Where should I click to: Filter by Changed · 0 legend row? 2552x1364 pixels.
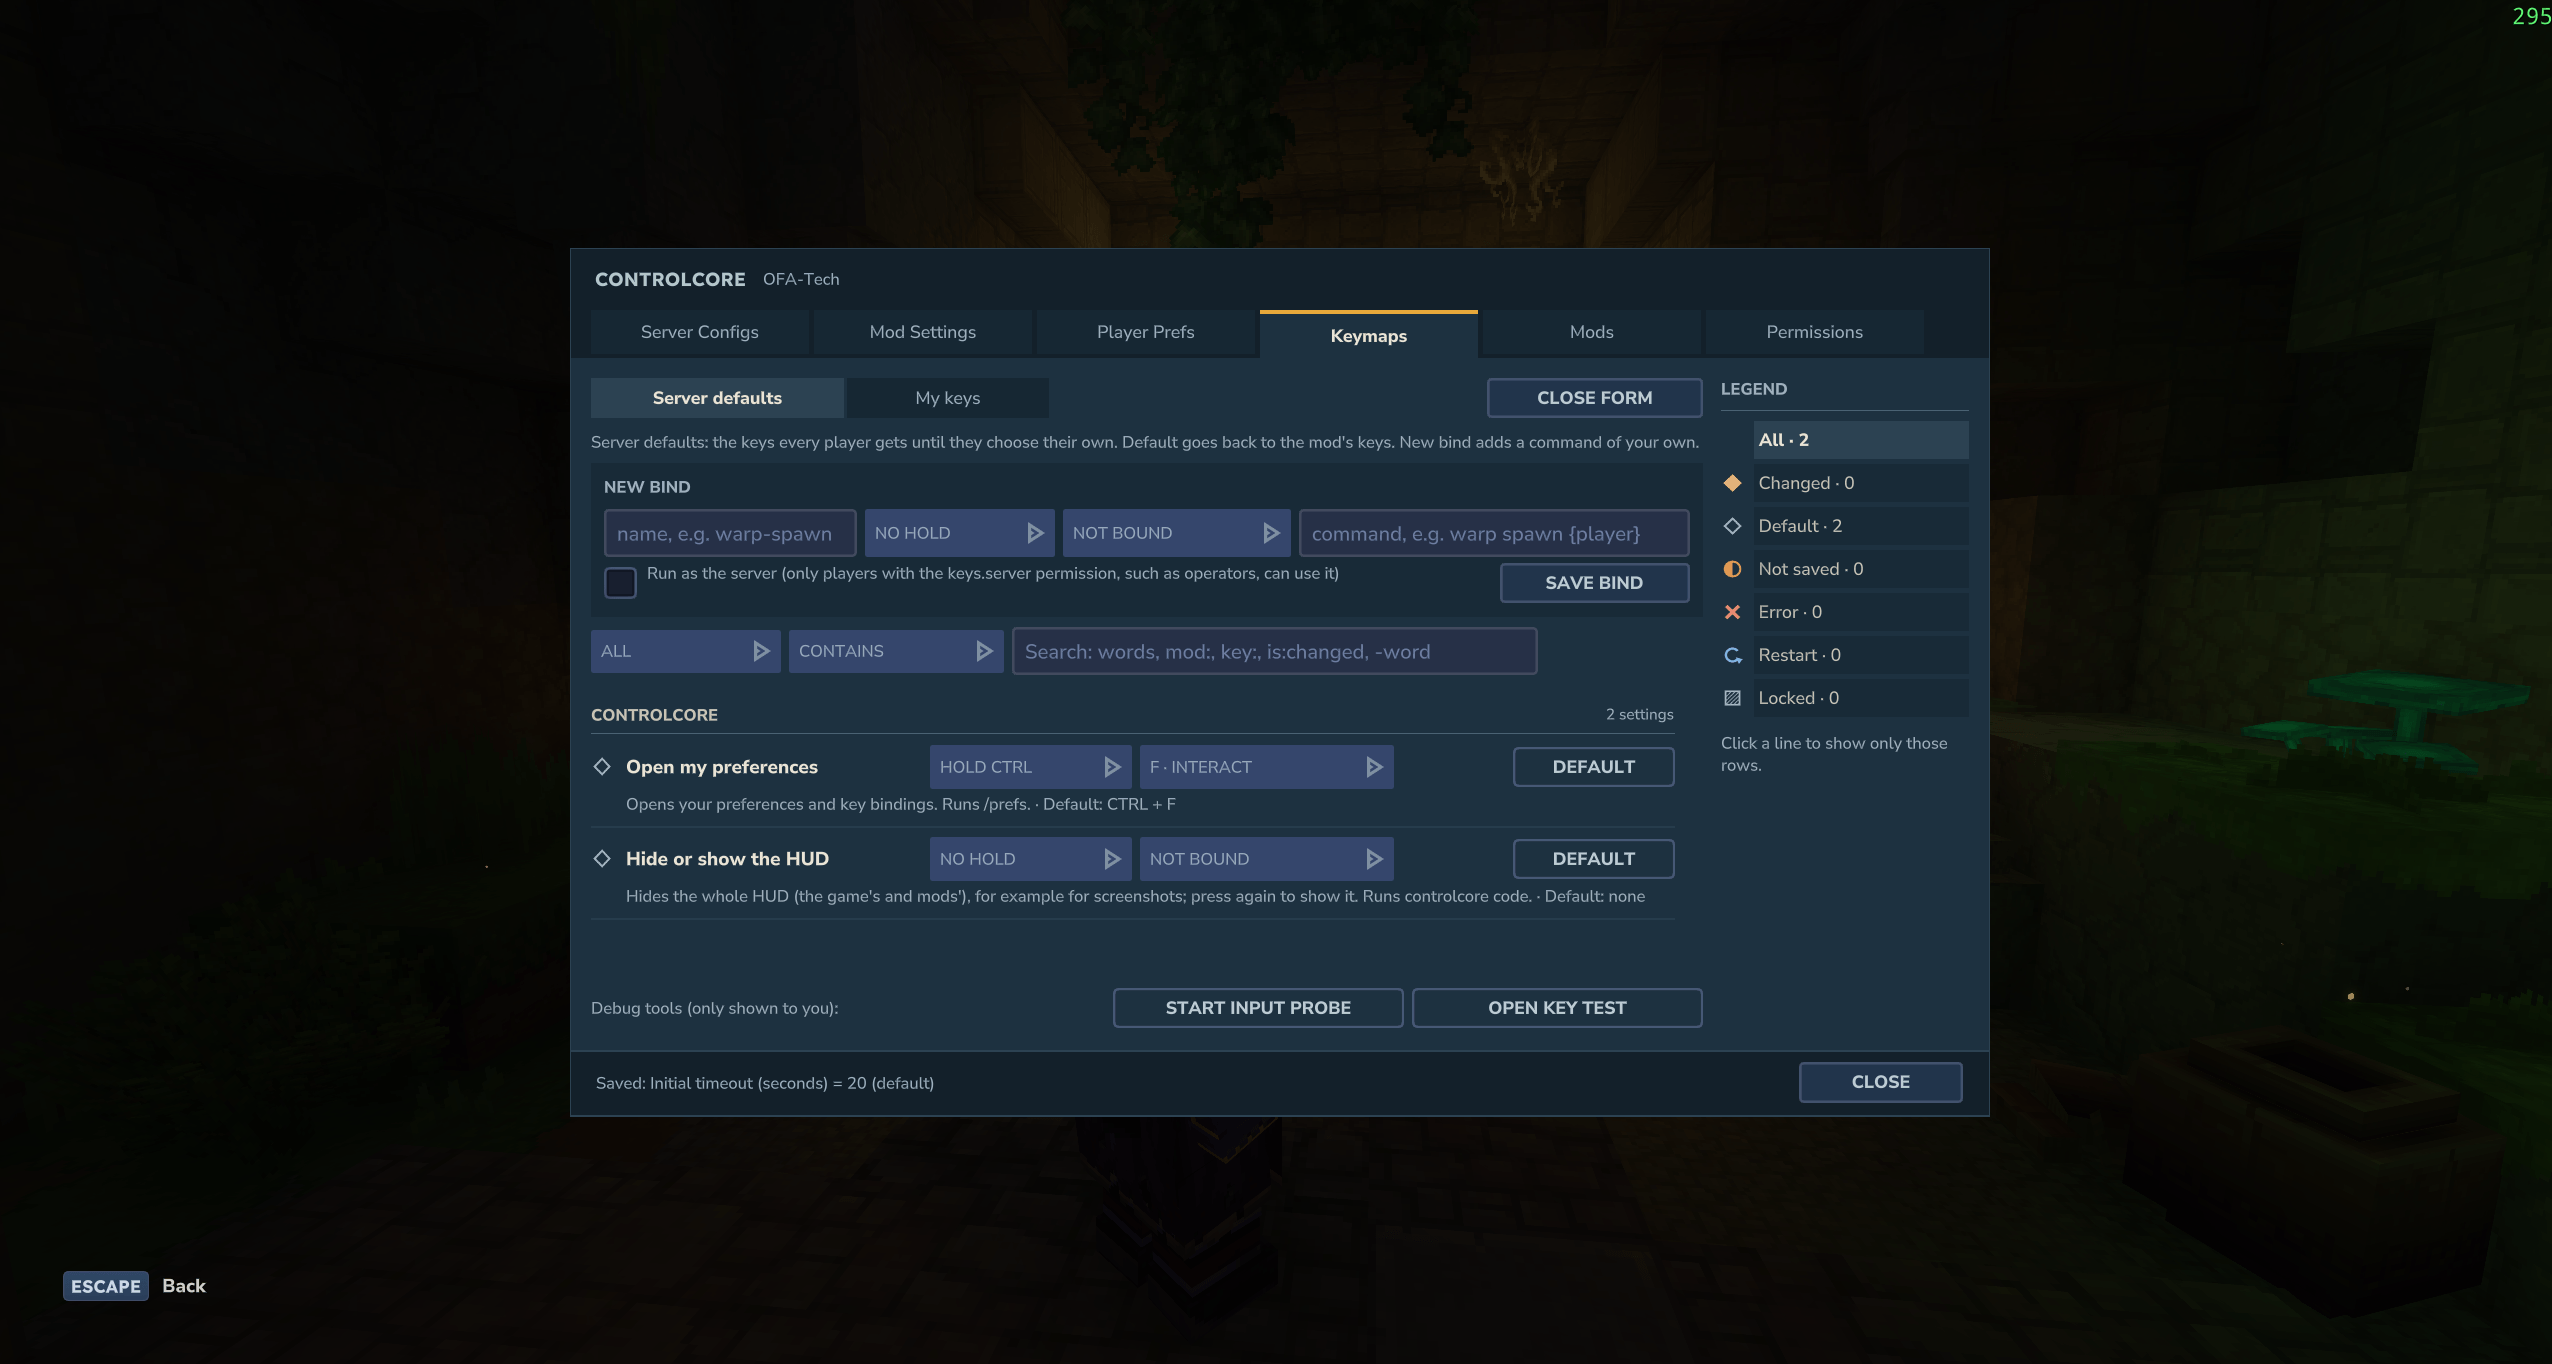pos(1860,483)
